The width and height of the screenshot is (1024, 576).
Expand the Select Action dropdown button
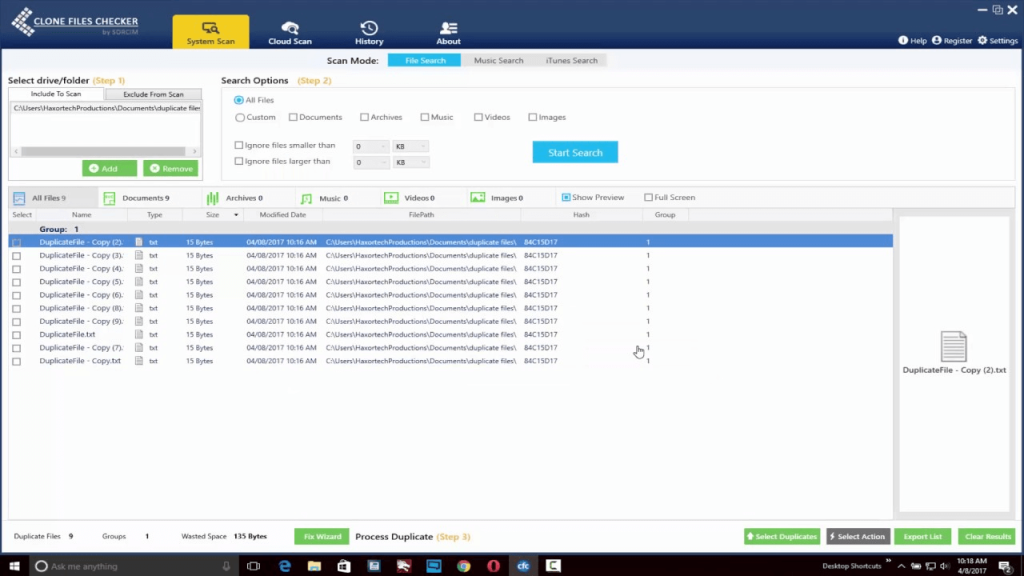(x=858, y=537)
